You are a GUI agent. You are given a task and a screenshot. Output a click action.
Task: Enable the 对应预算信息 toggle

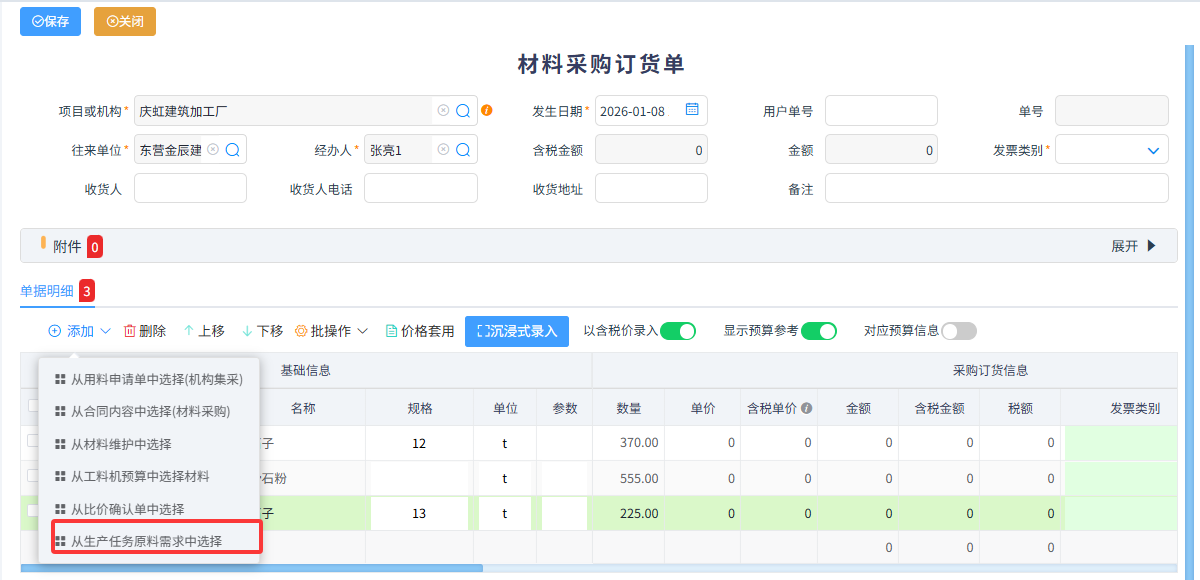[957, 330]
